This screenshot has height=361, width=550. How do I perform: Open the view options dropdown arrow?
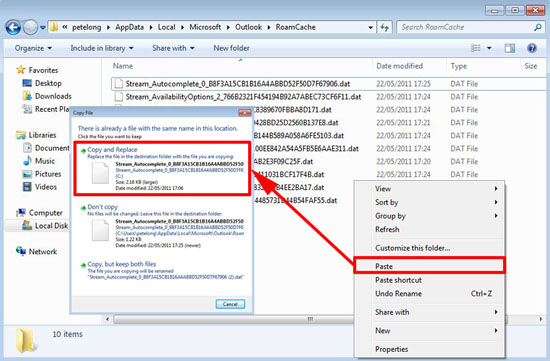(x=489, y=48)
